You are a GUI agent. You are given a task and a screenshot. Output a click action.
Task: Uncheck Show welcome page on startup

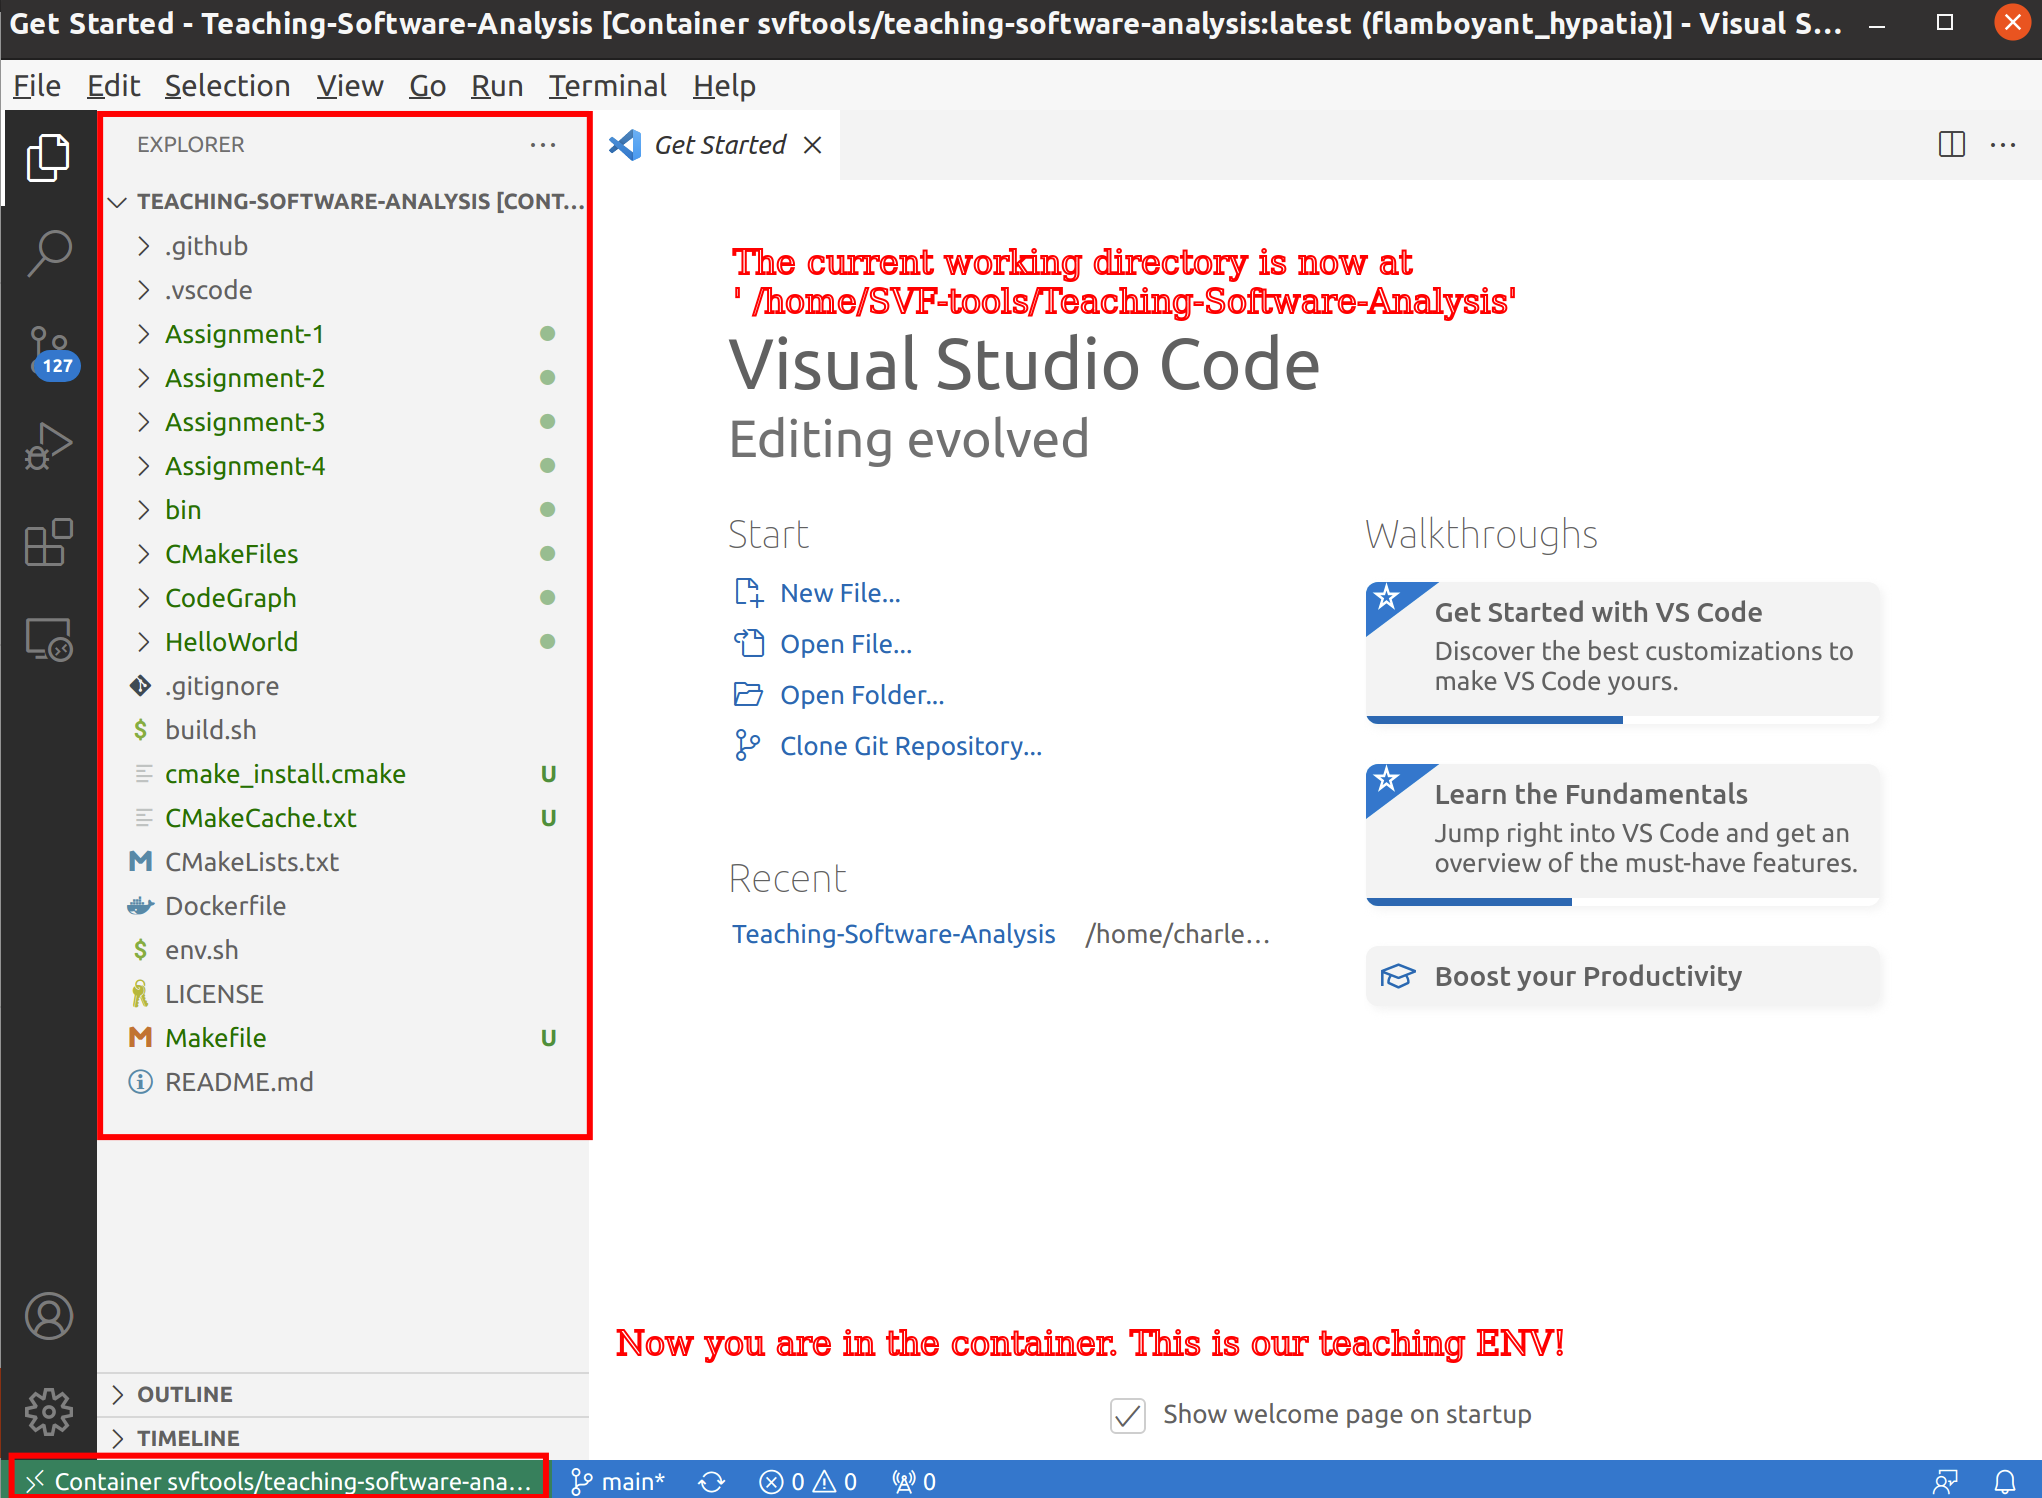1128,1415
